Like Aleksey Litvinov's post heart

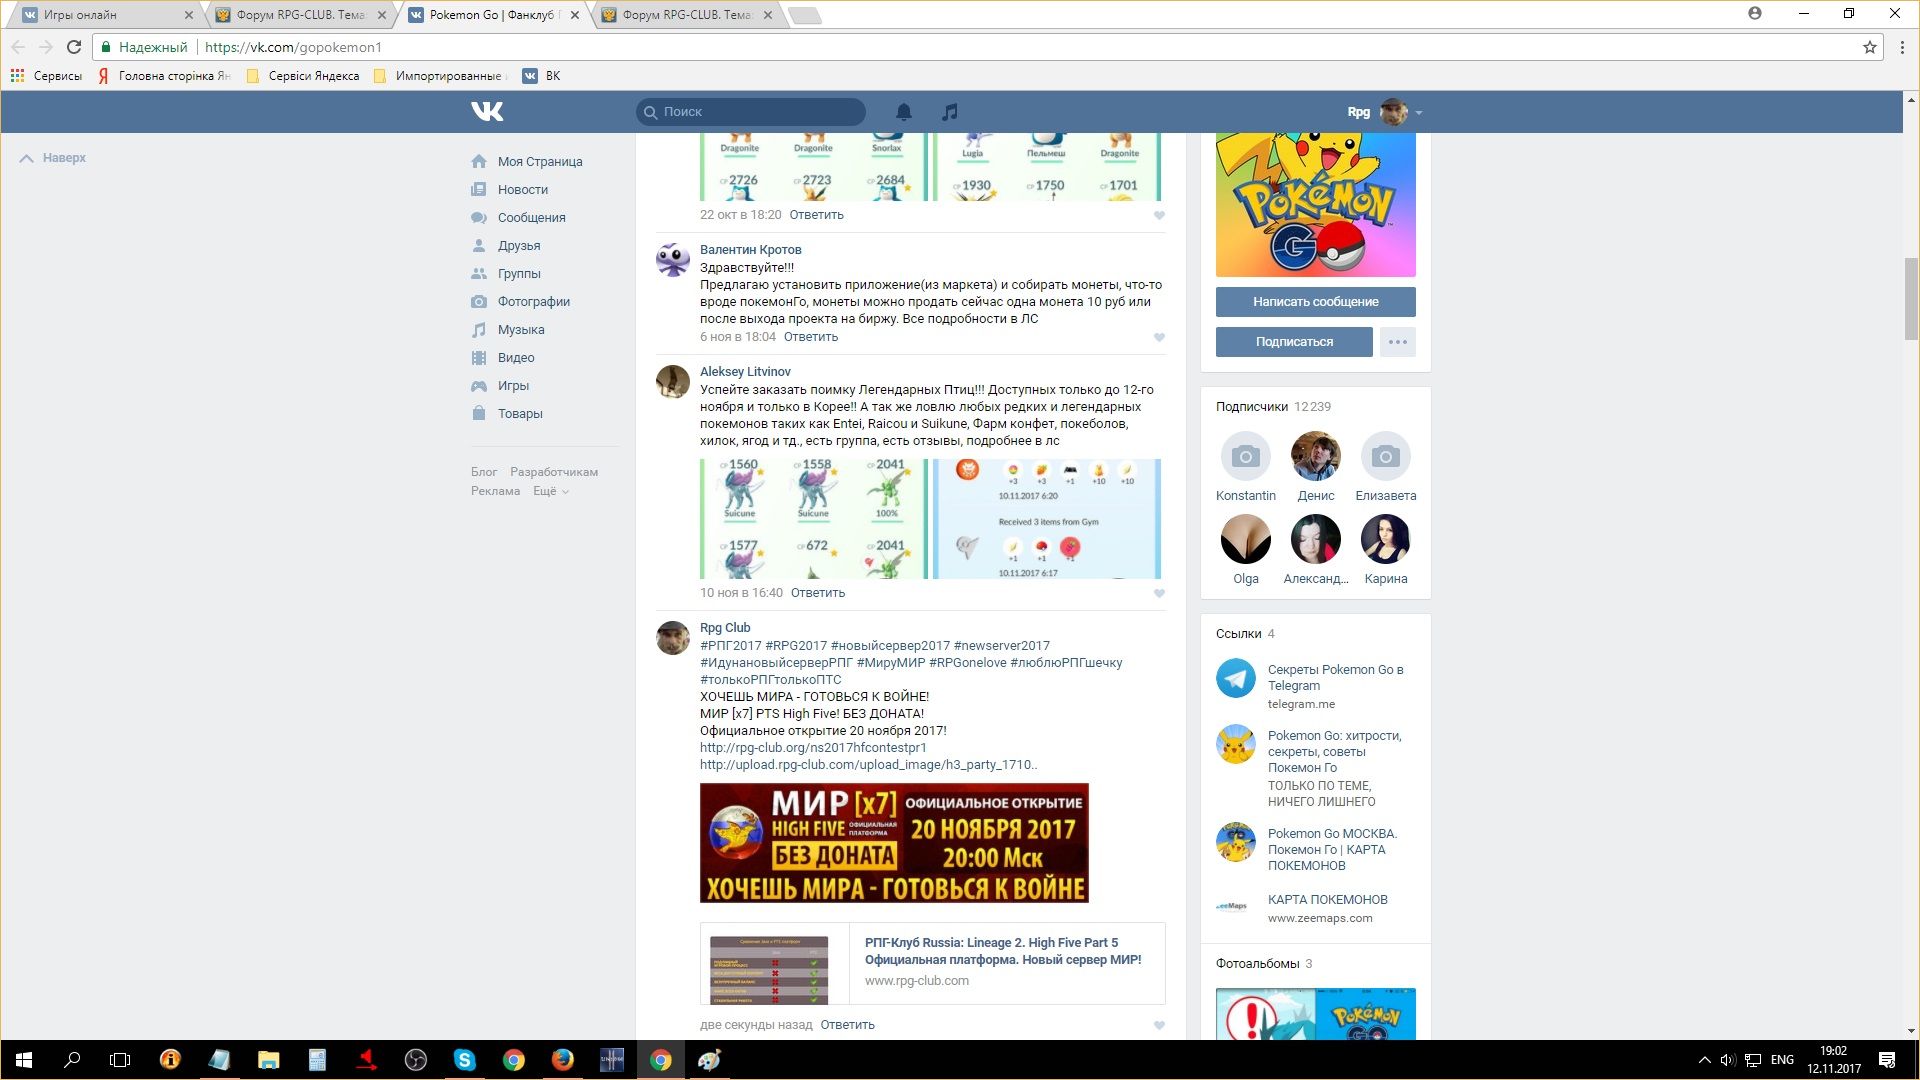click(x=1159, y=593)
